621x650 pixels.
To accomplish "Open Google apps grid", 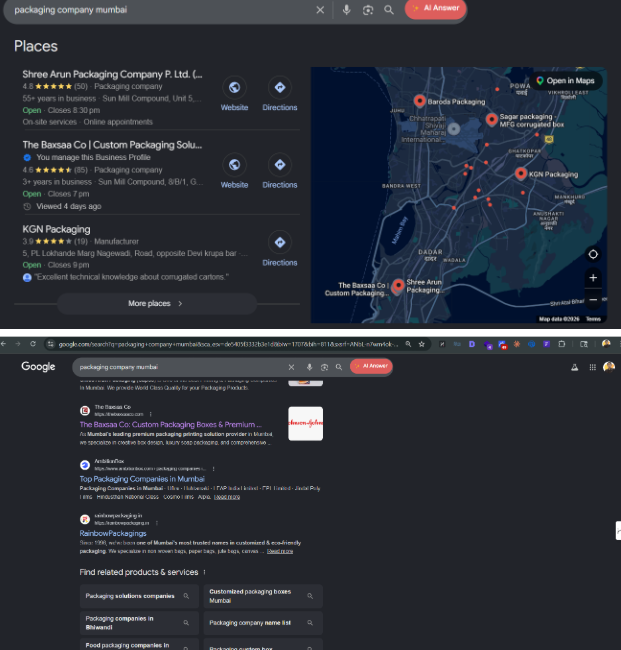I will pos(592,367).
